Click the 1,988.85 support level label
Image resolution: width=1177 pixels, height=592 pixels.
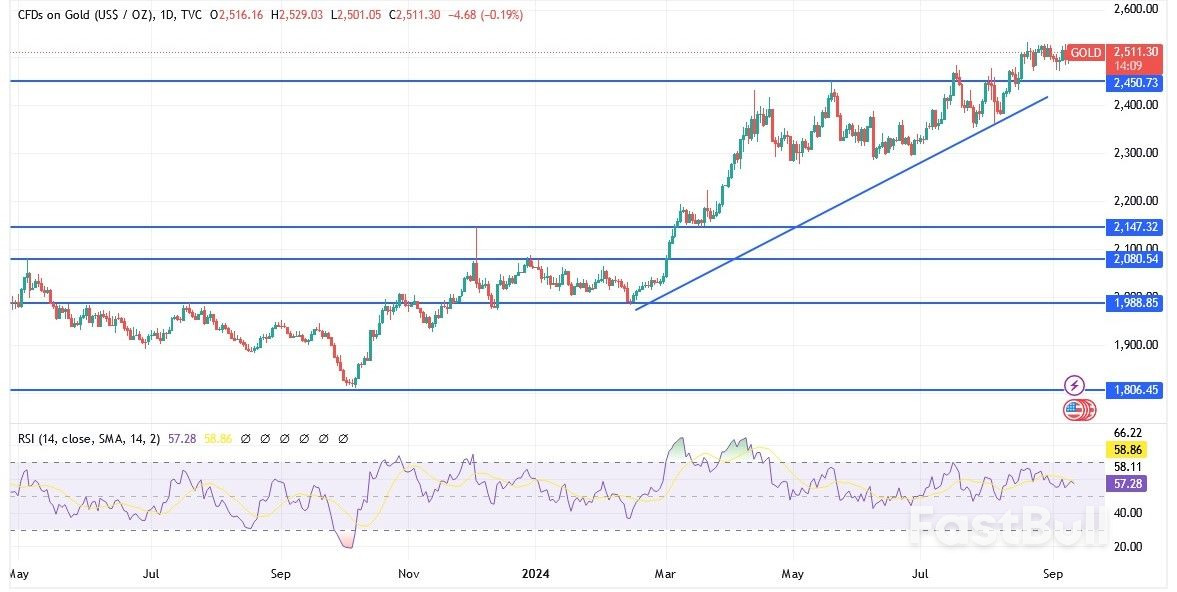click(x=1134, y=303)
